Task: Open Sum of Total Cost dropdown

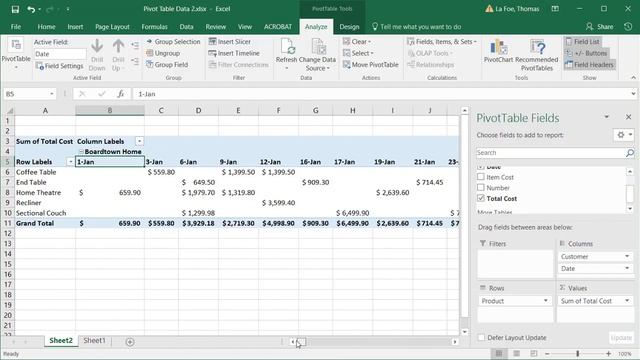Action: coord(627,301)
